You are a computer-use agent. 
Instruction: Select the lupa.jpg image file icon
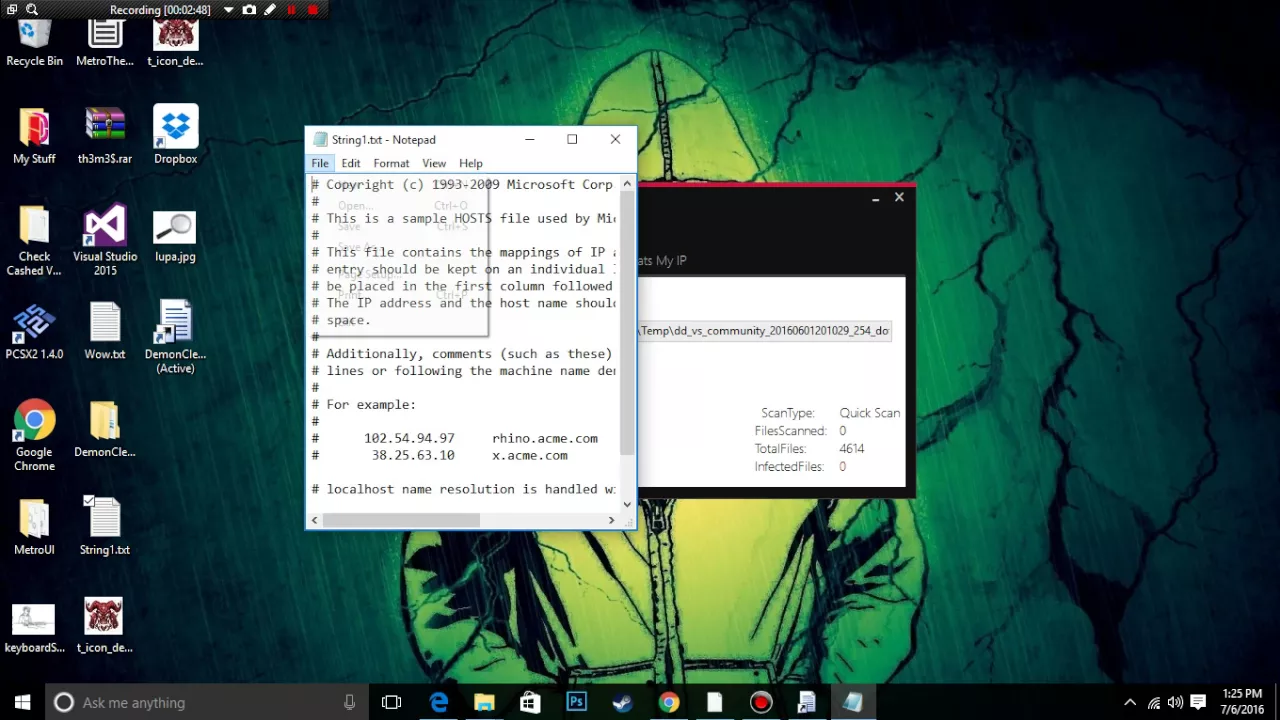(175, 237)
